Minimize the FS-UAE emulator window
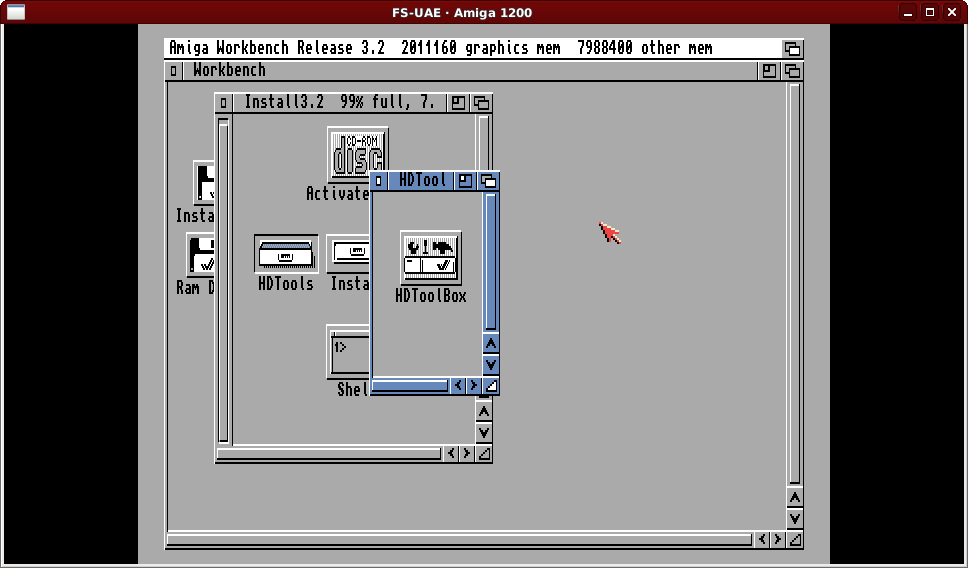The image size is (968, 568). point(908,12)
